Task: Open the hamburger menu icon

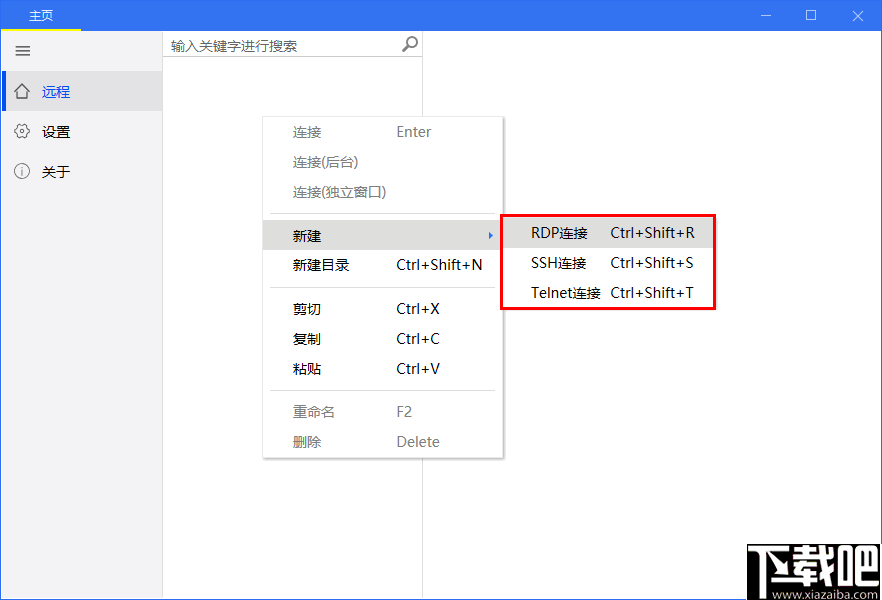Action: pyautogui.click(x=22, y=50)
